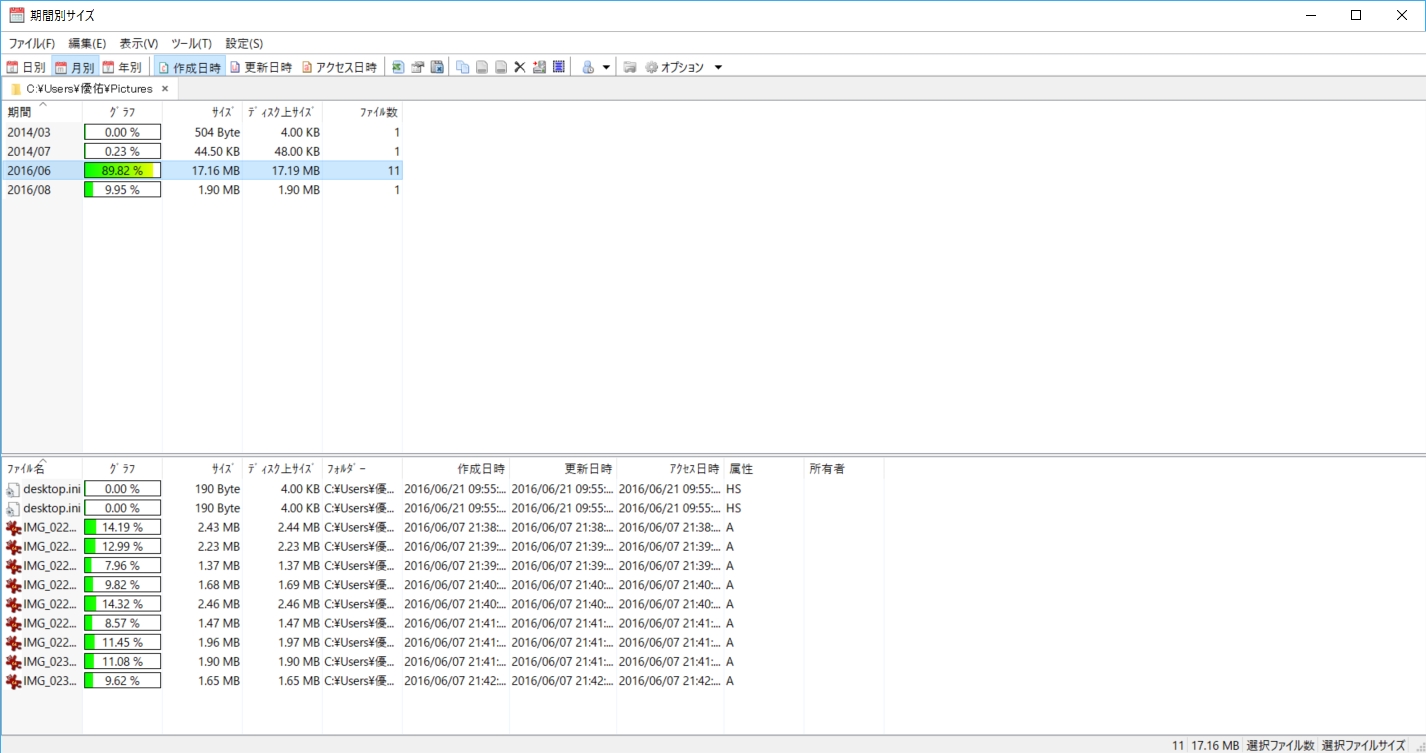Open the 編集(E) menu
Screen dimensions: 1426x753
click(87, 43)
